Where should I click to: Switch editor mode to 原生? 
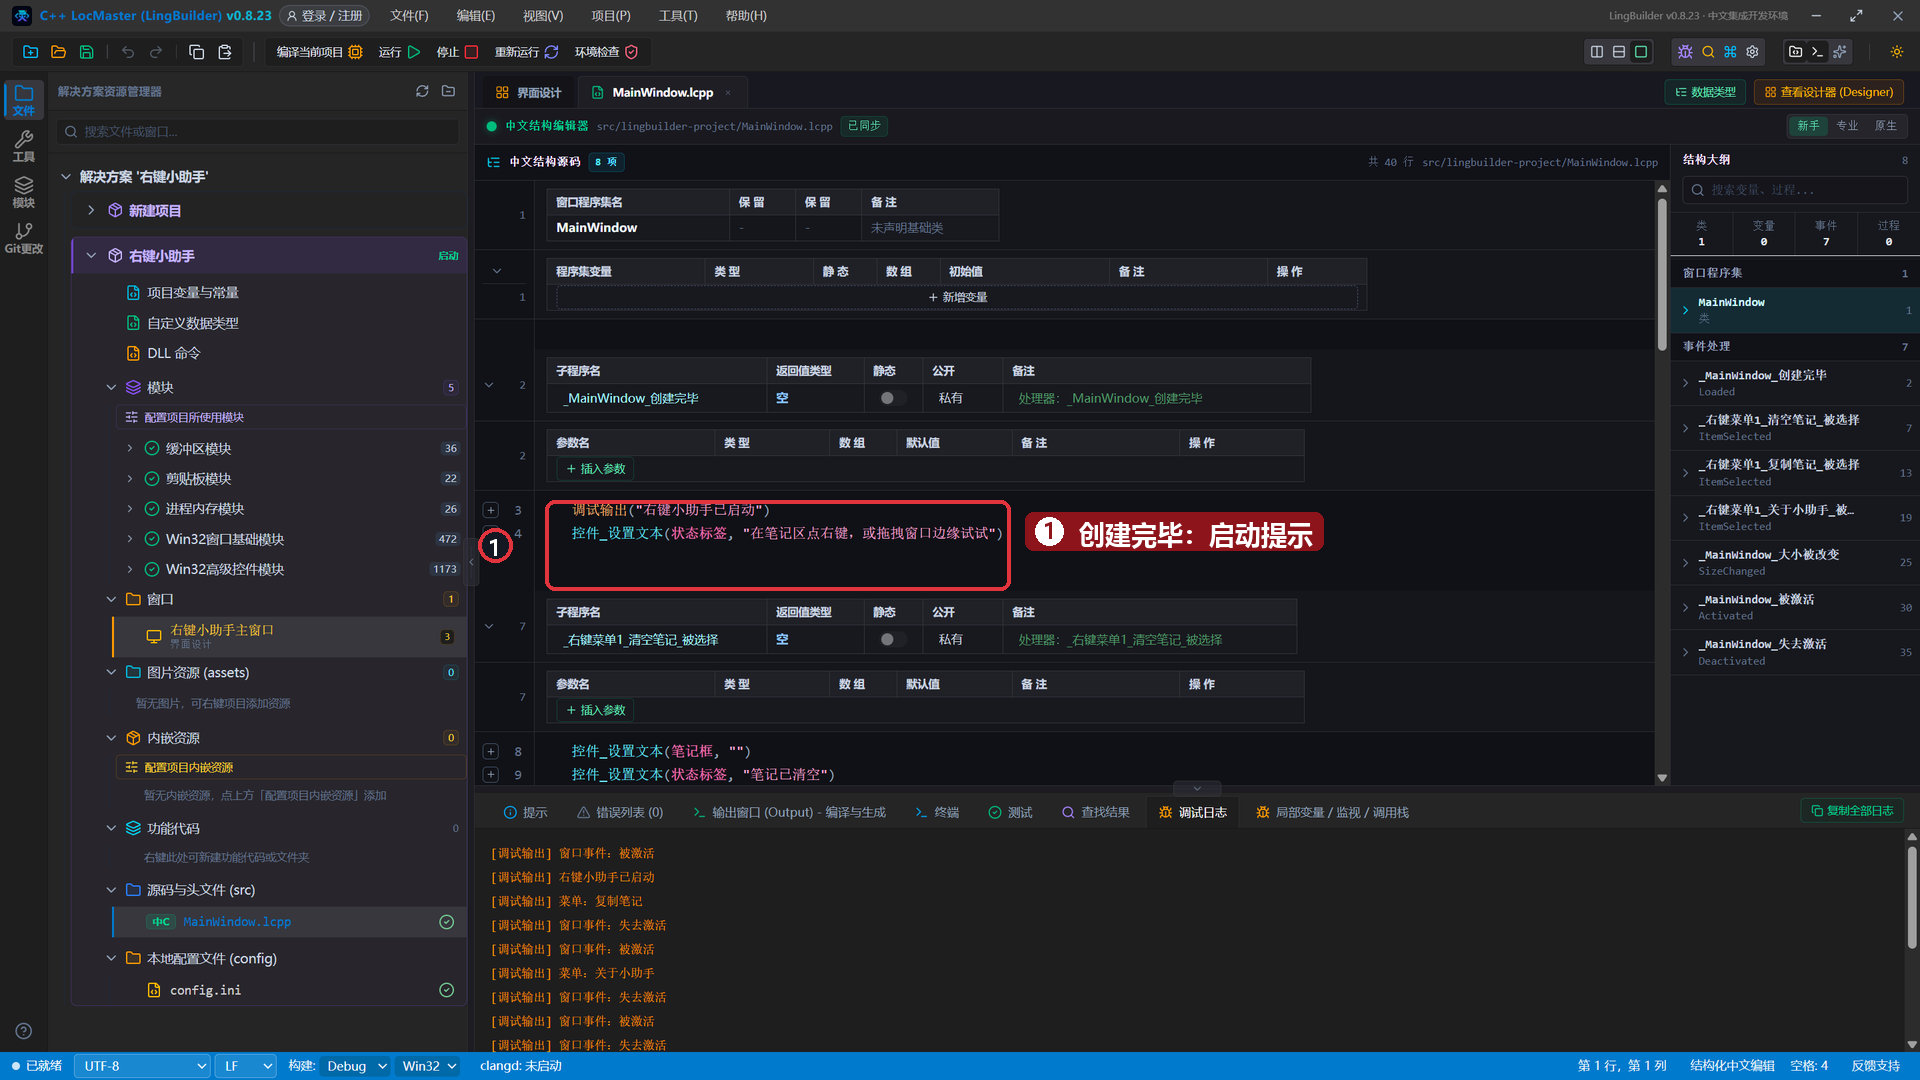pos(1885,126)
